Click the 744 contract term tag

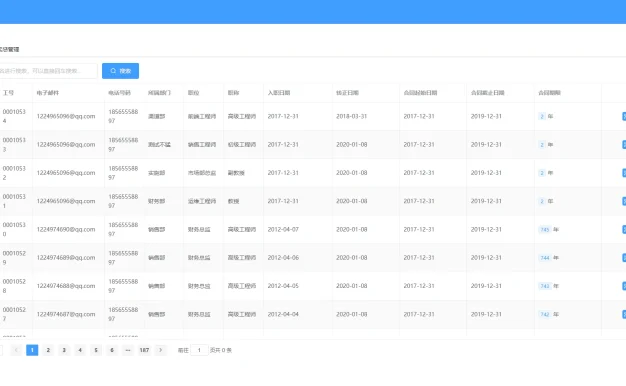(x=545, y=258)
